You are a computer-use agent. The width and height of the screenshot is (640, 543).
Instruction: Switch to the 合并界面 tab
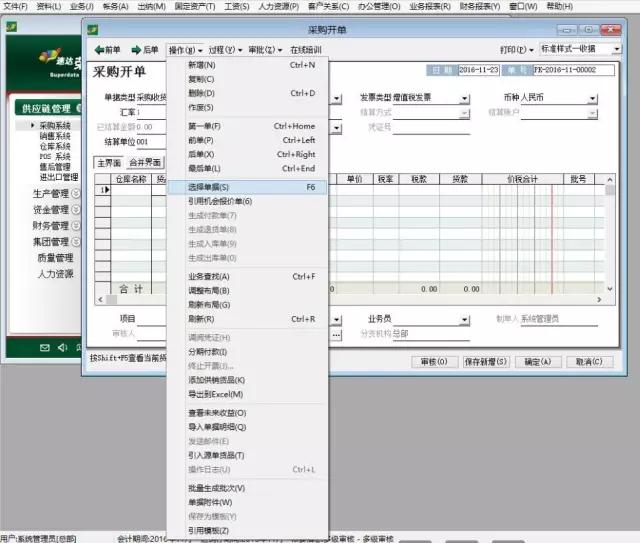(x=145, y=162)
